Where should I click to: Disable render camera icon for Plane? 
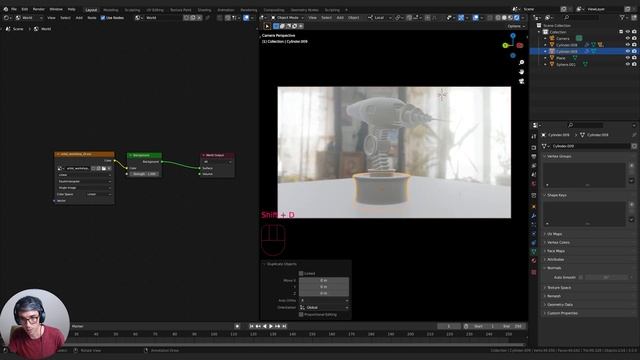[x=634, y=58]
